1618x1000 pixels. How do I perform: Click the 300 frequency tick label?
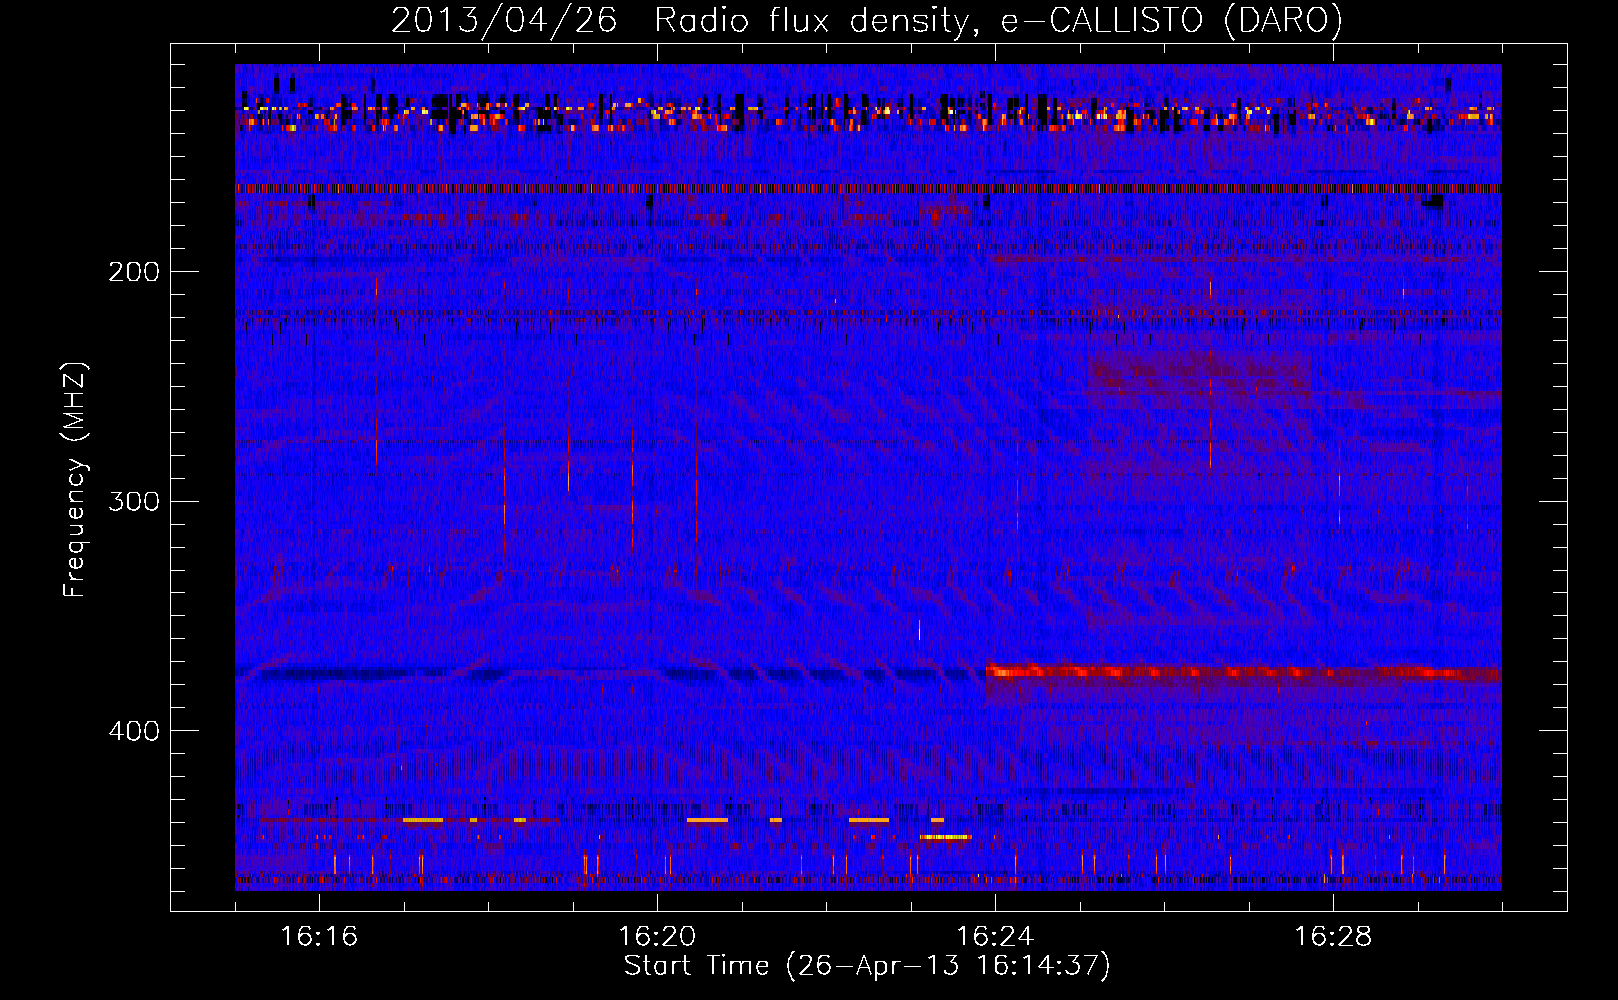pos(133,501)
